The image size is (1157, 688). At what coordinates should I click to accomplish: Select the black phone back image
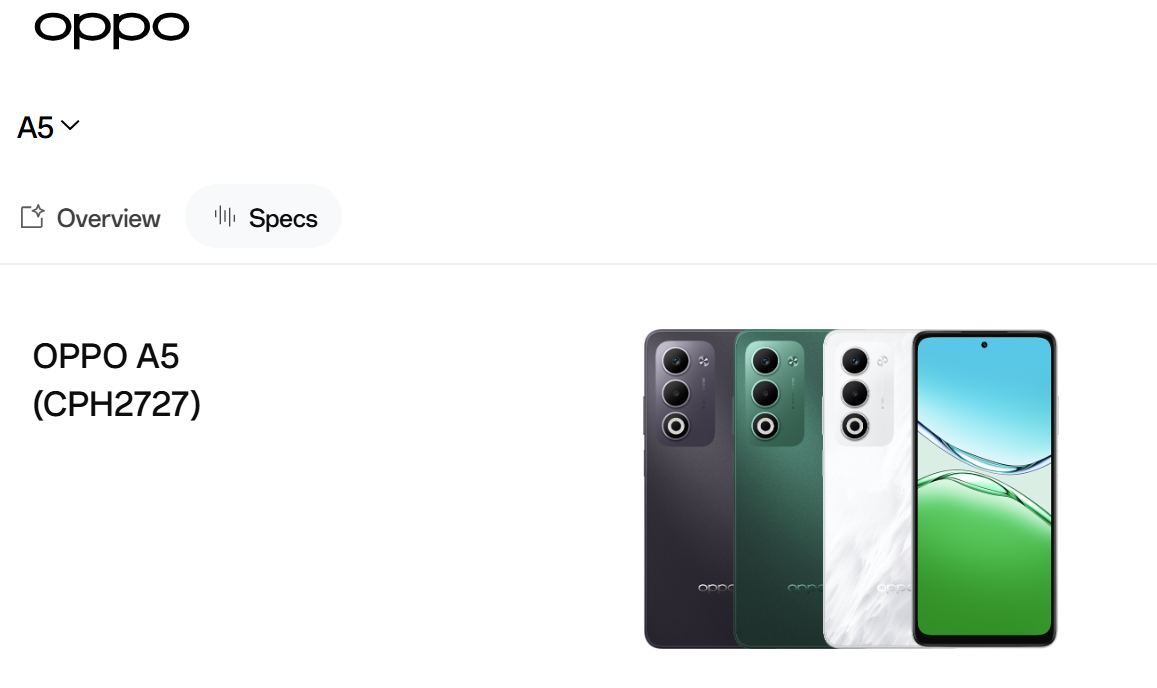689,489
